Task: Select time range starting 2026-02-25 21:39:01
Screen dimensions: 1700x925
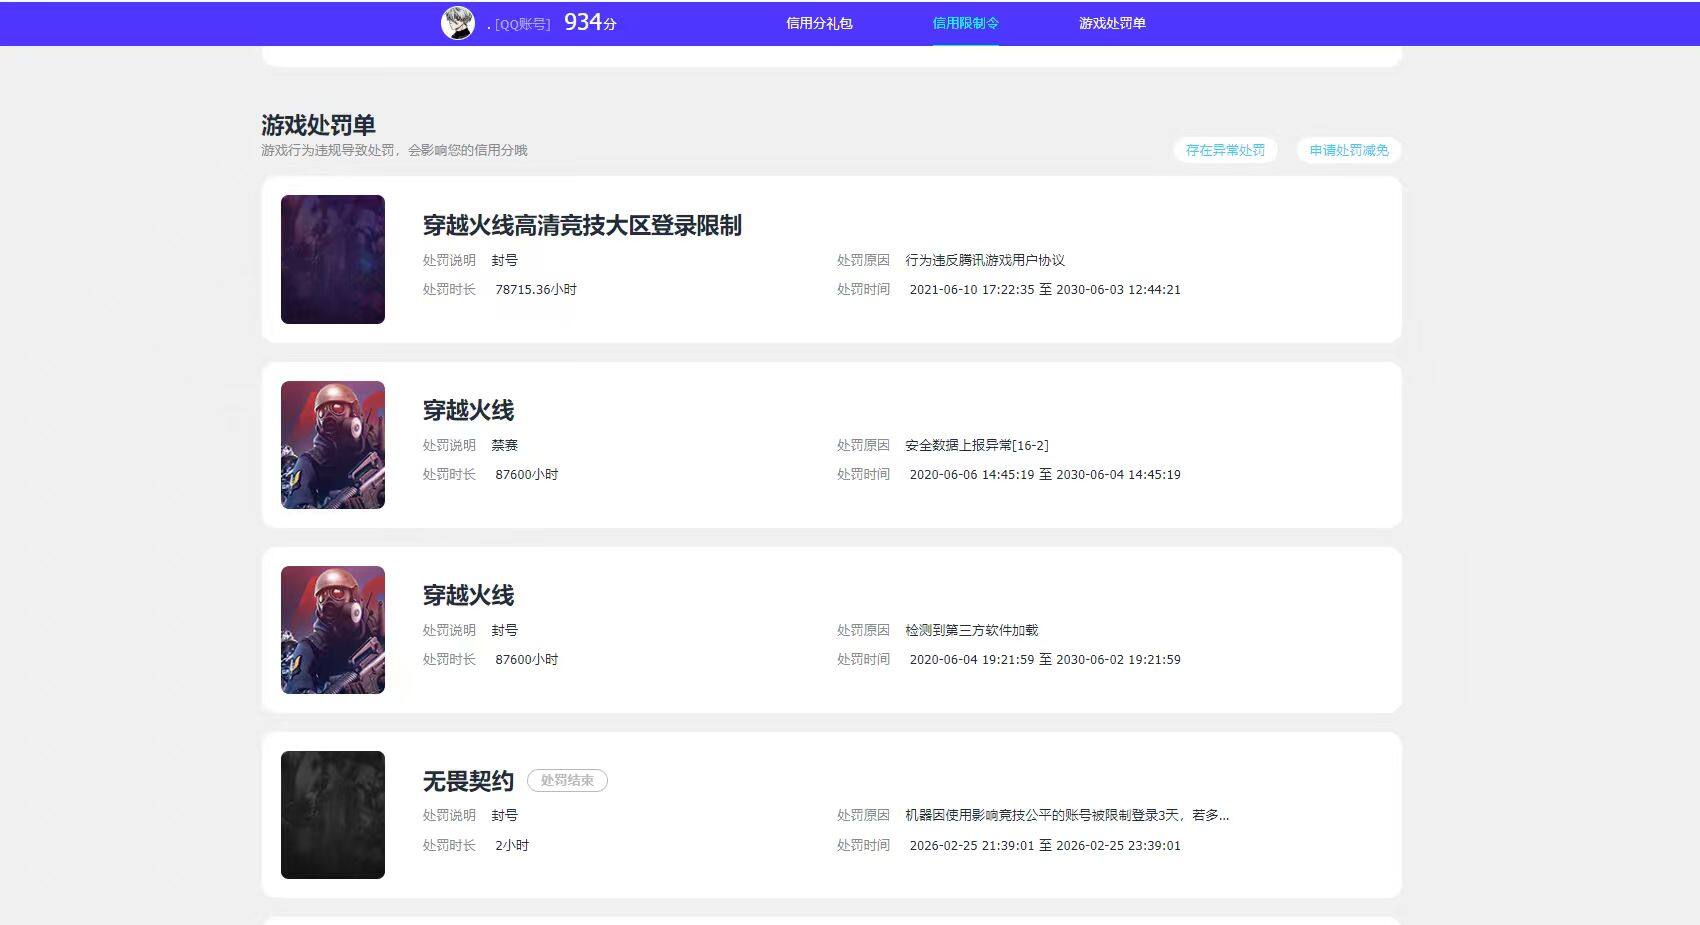Action: click(x=1045, y=845)
